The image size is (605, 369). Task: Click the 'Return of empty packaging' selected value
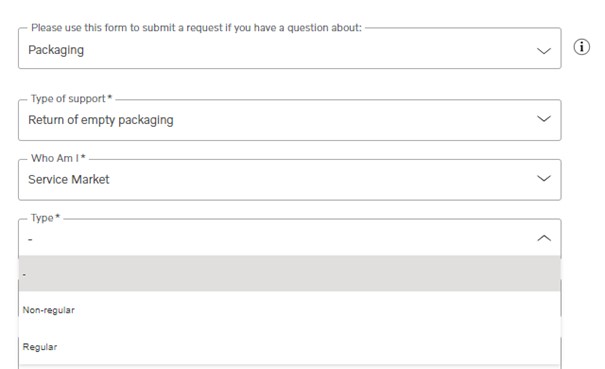(101, 120)
